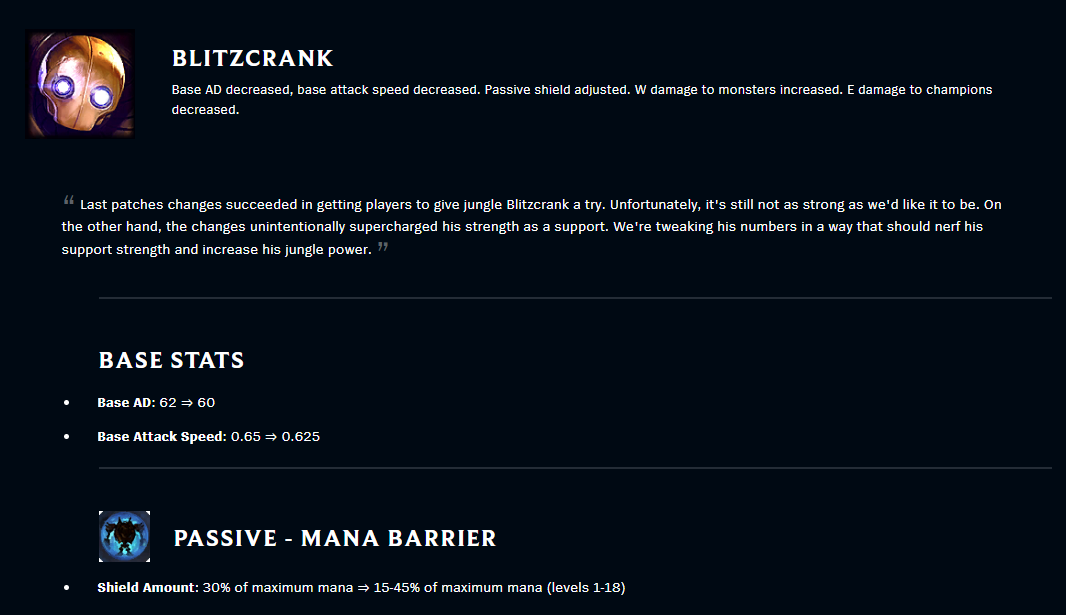Click the opening quotation mark icon
The width and height of the screenshot is (1066, 615).
tap(69, 200)
